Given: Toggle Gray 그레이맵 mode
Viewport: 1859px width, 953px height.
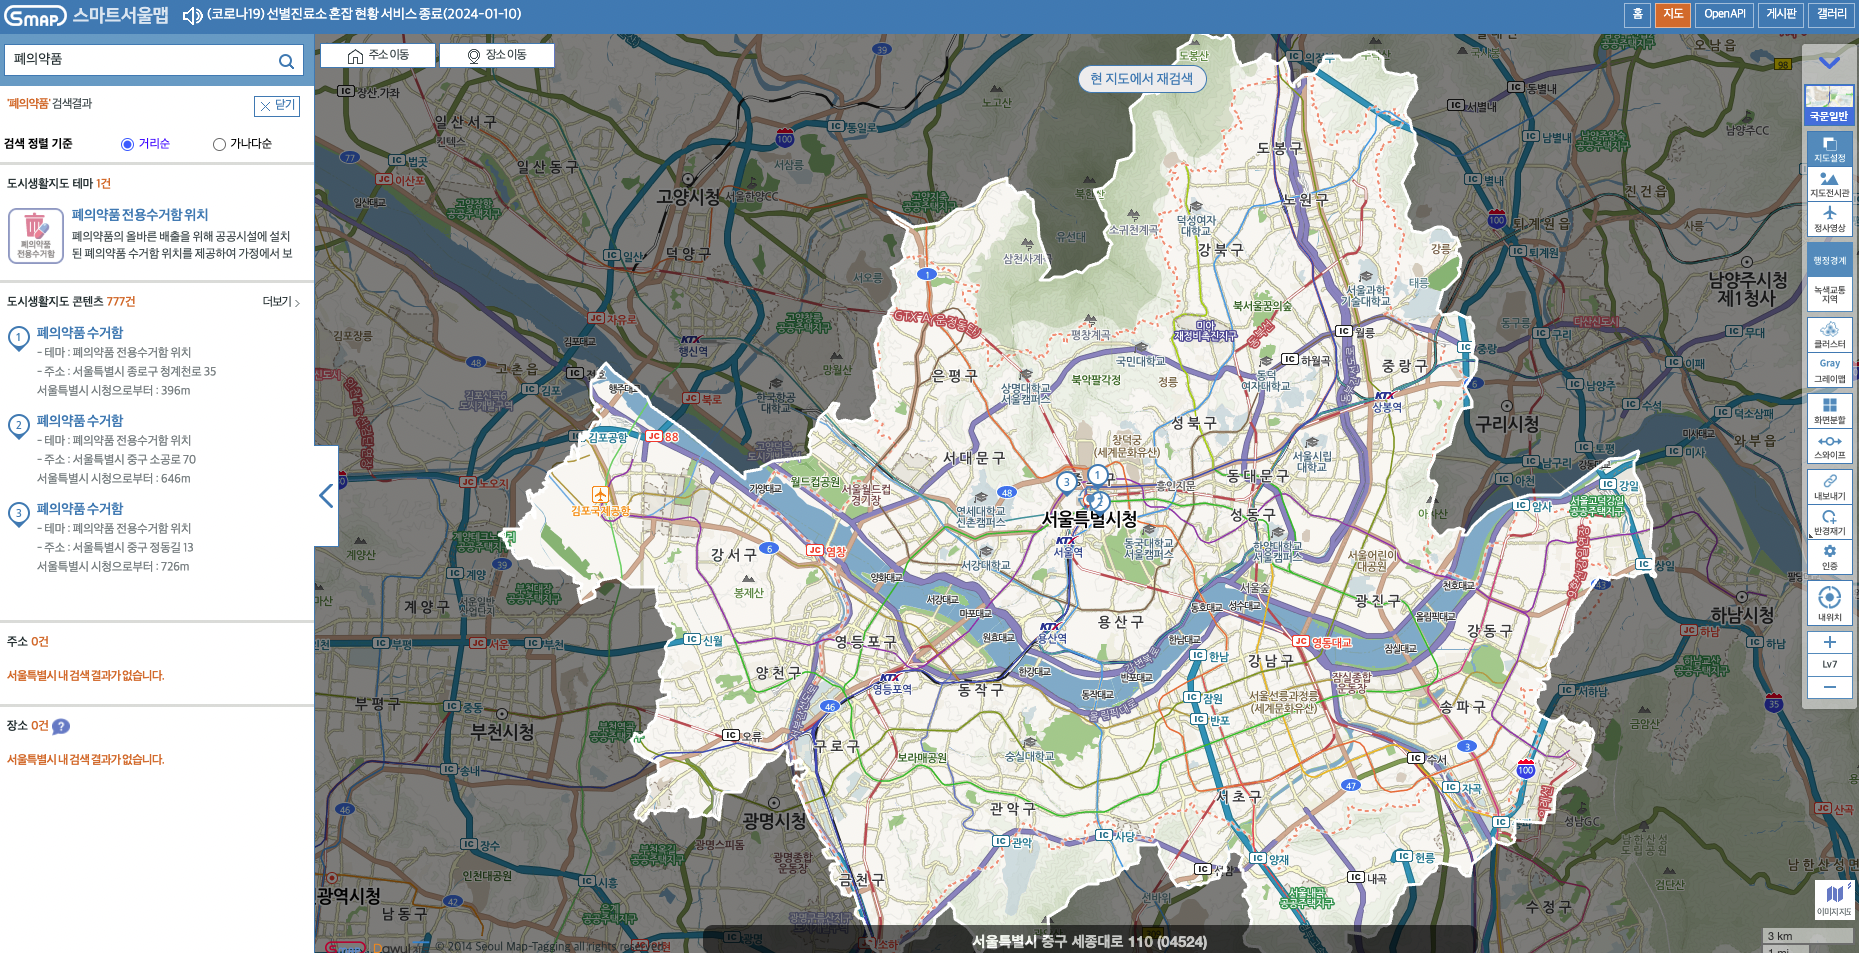Looking at the screenshot, I should click(x=1829, y=370).
